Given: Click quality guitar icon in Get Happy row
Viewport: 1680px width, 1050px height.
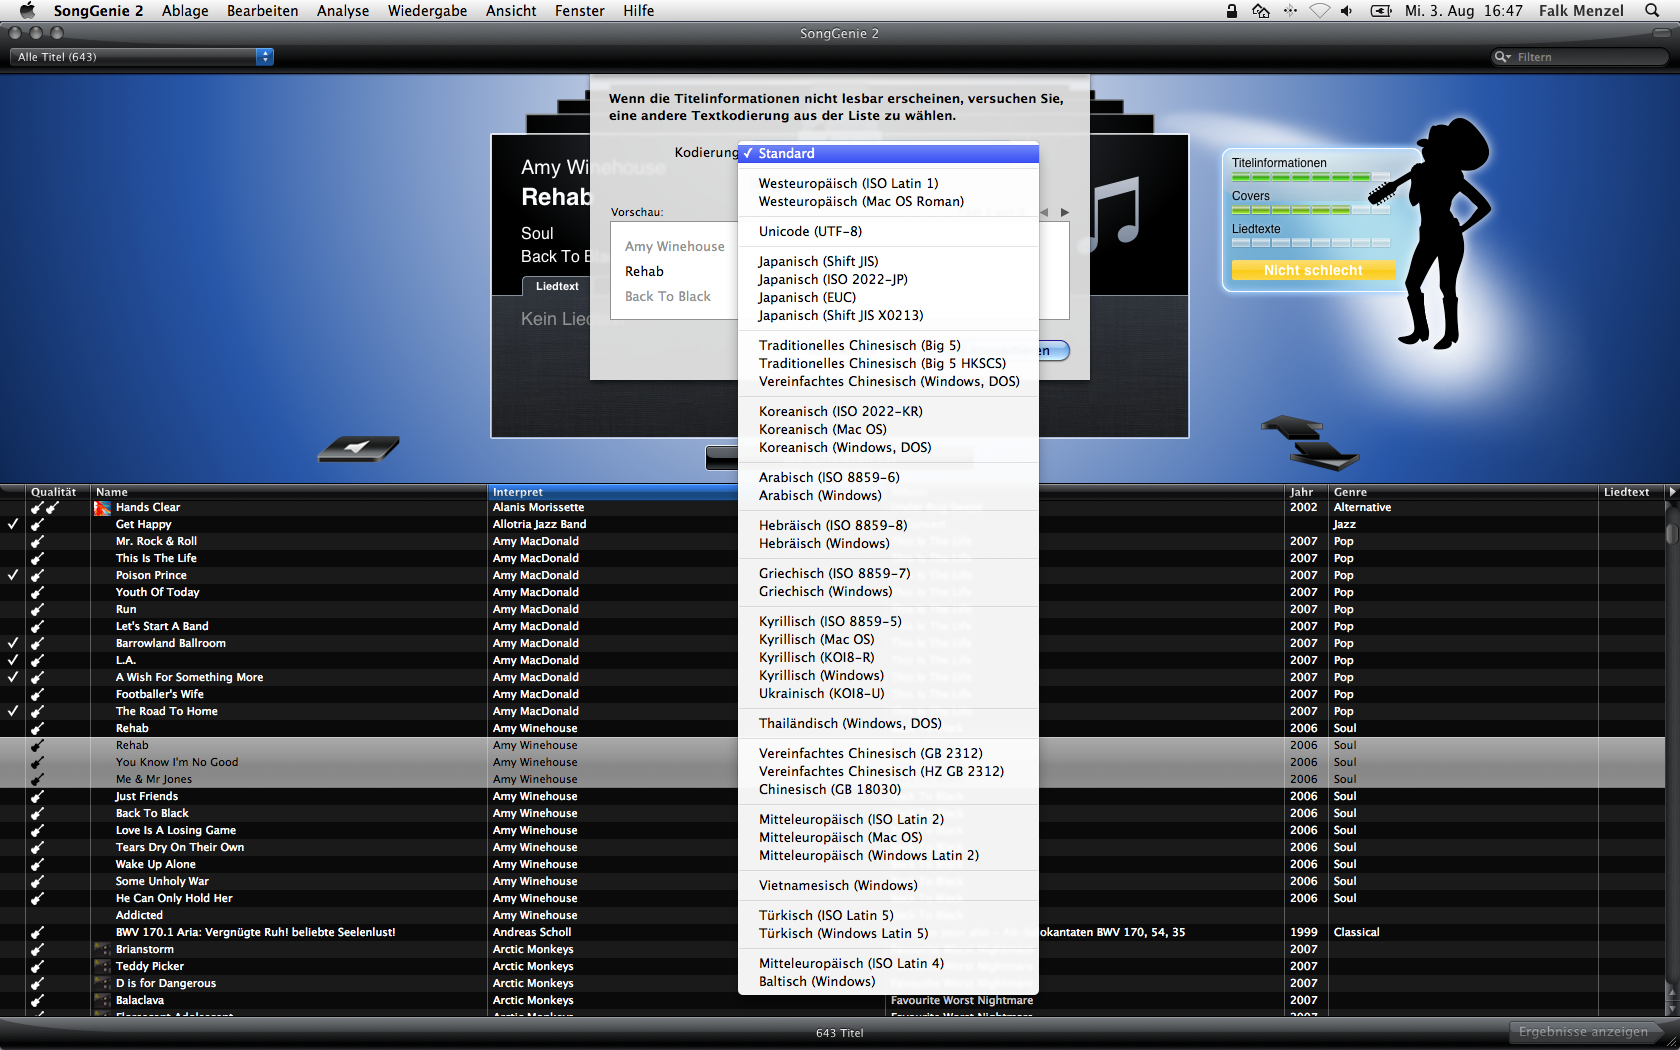Looking at the screenshot, I should 37,525.
